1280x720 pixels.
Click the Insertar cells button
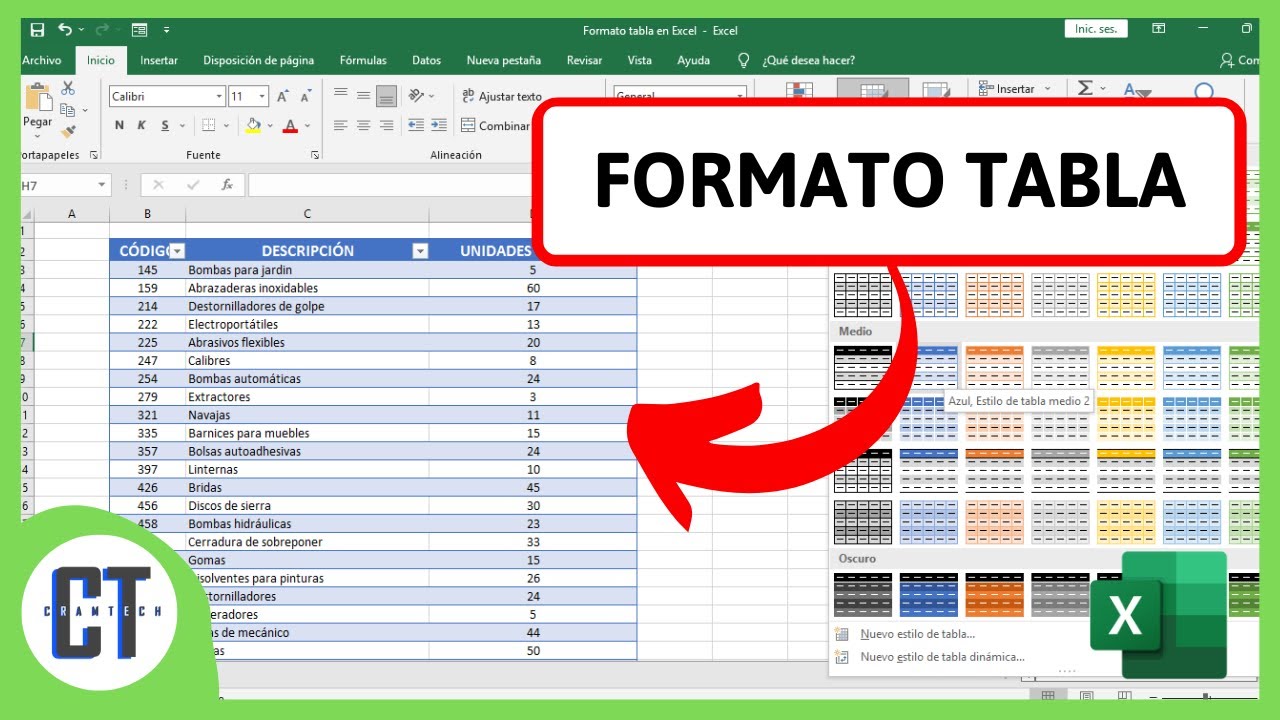pyautogui.click(x=1015, y=89)
